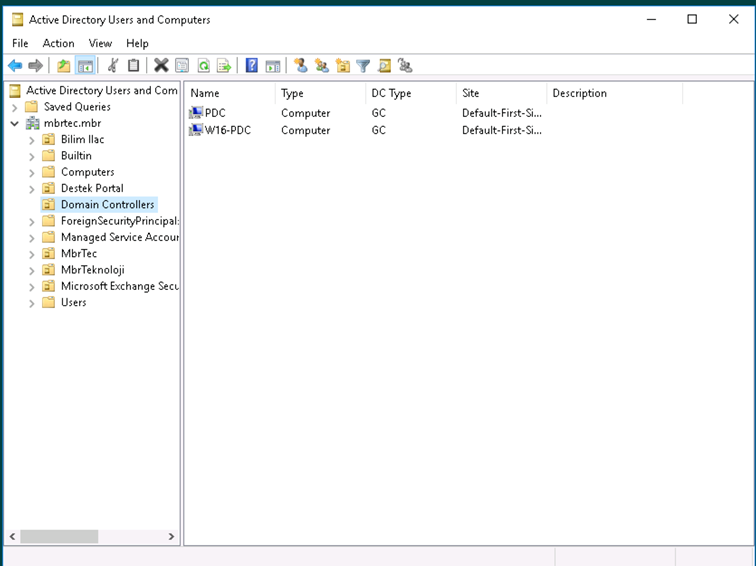The width and height of the screenshot is (756, 566).
Task: Sort by Description column header
Action: click(x=615, y=93)
